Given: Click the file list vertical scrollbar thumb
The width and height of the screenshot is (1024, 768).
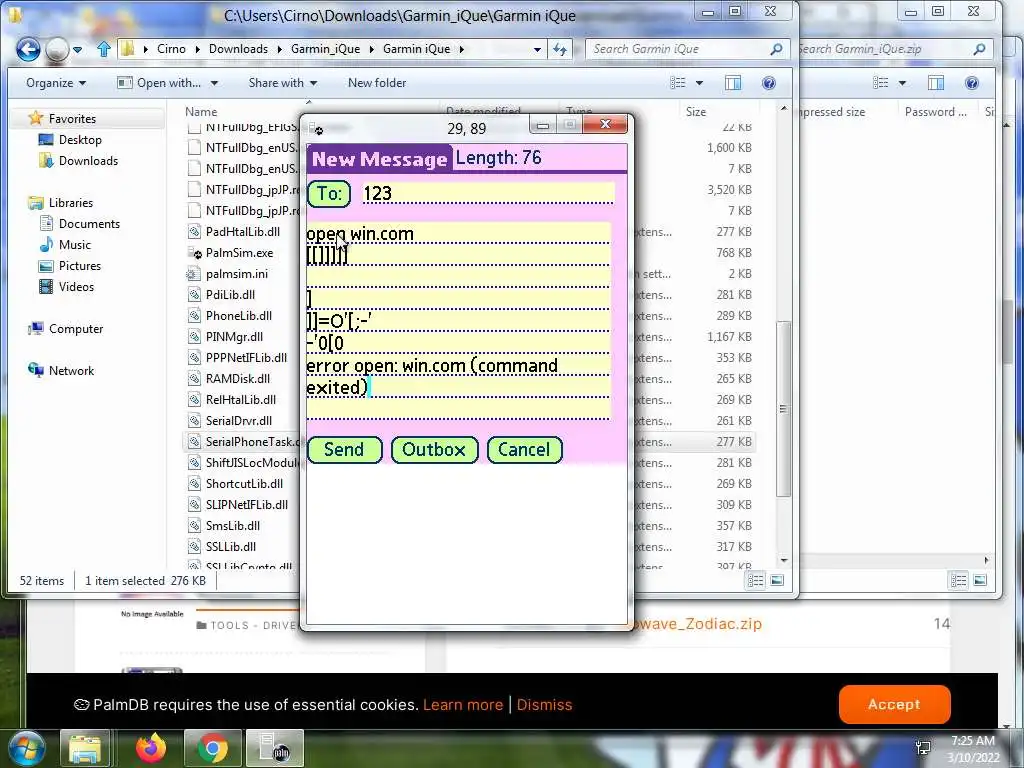Looking at the screenshot, I should click(783, 409).
